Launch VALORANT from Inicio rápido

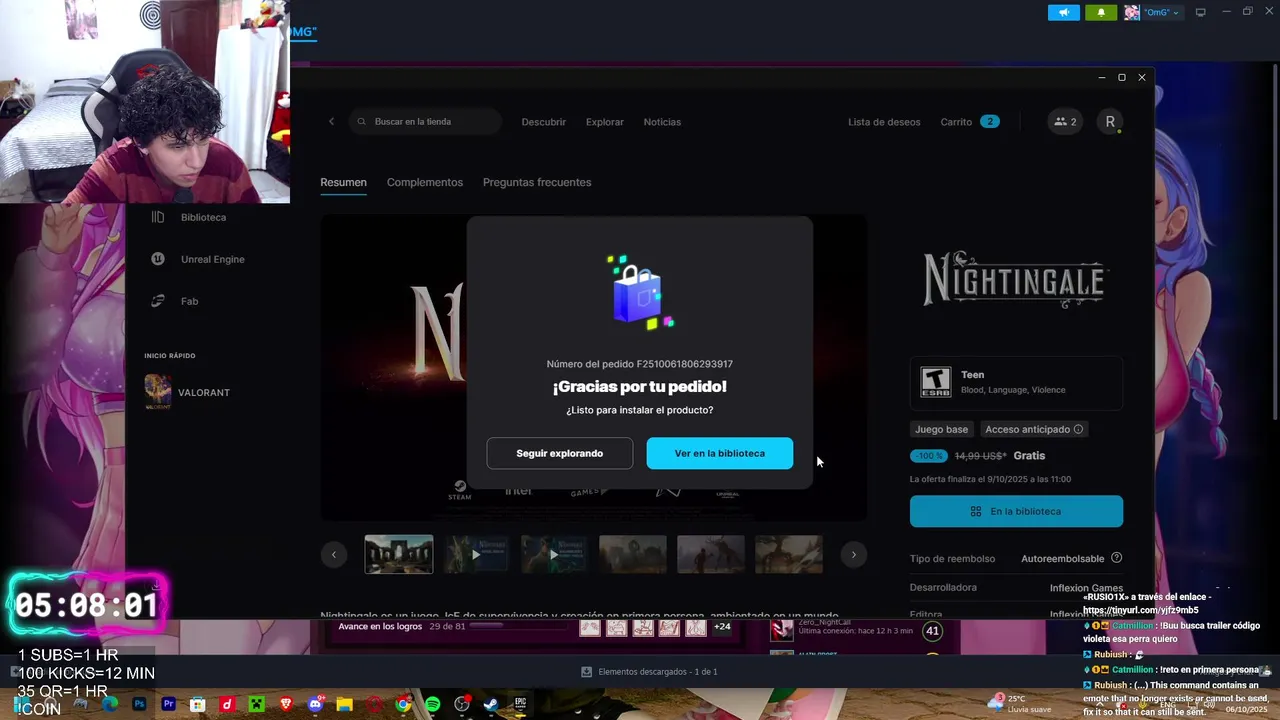188,392
